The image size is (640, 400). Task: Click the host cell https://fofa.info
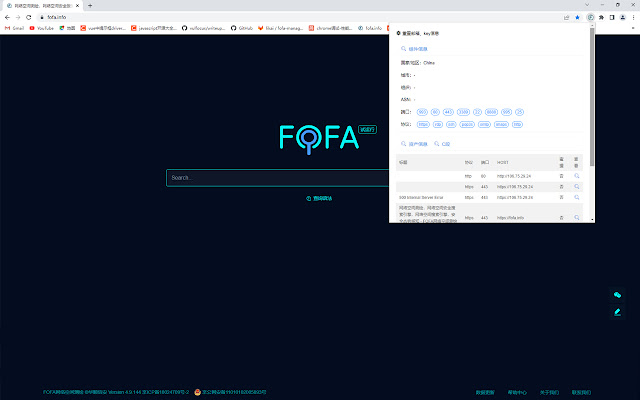[x=510, y=218]
